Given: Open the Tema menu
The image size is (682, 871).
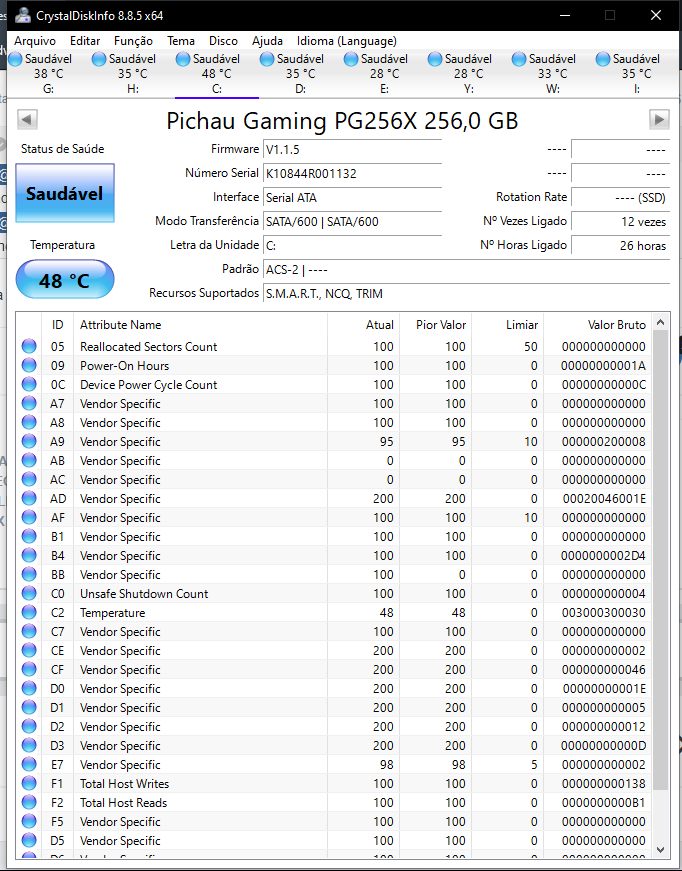Looking at the screenshot, I should (181, 41).
